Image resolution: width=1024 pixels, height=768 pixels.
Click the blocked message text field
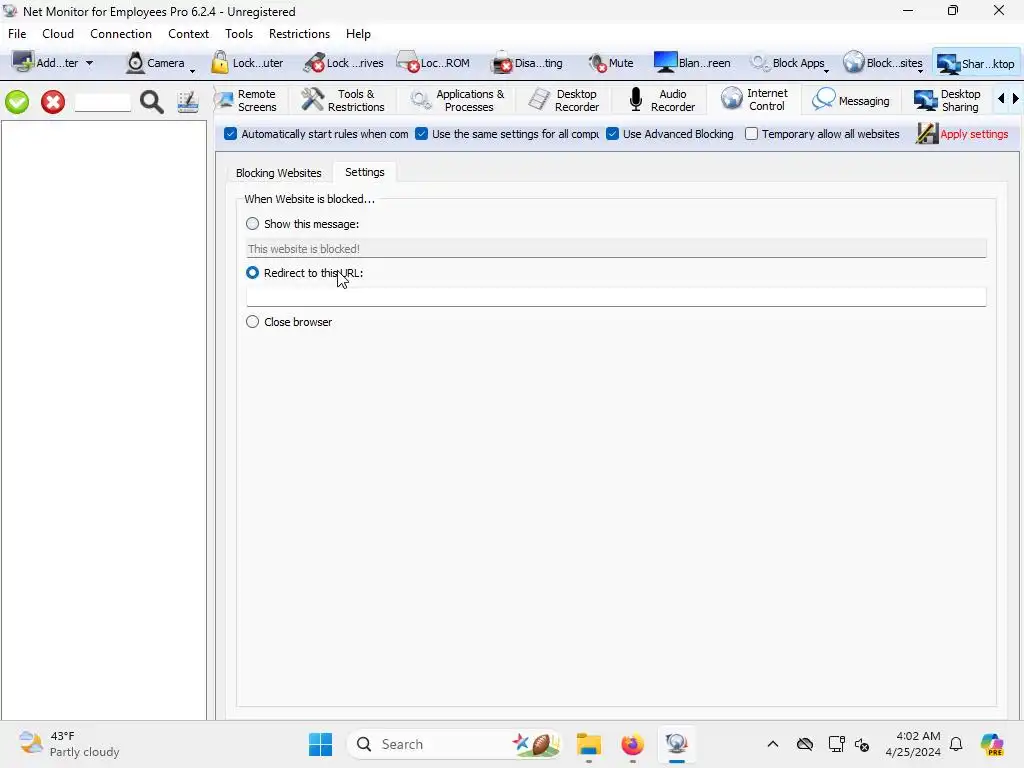click(616, 249)
